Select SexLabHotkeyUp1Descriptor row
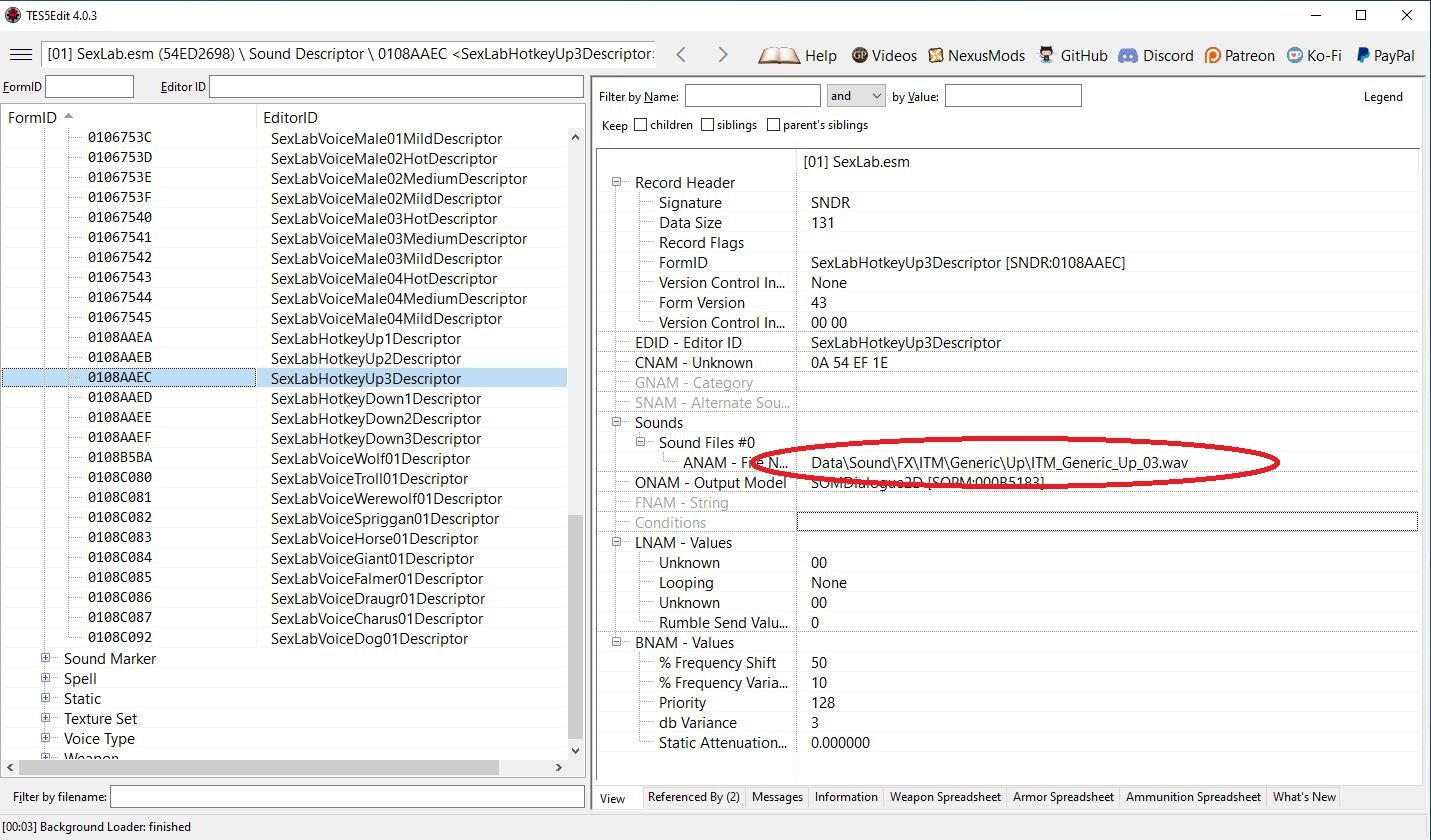The image size is (1431, 840). [x=284, y=338]
